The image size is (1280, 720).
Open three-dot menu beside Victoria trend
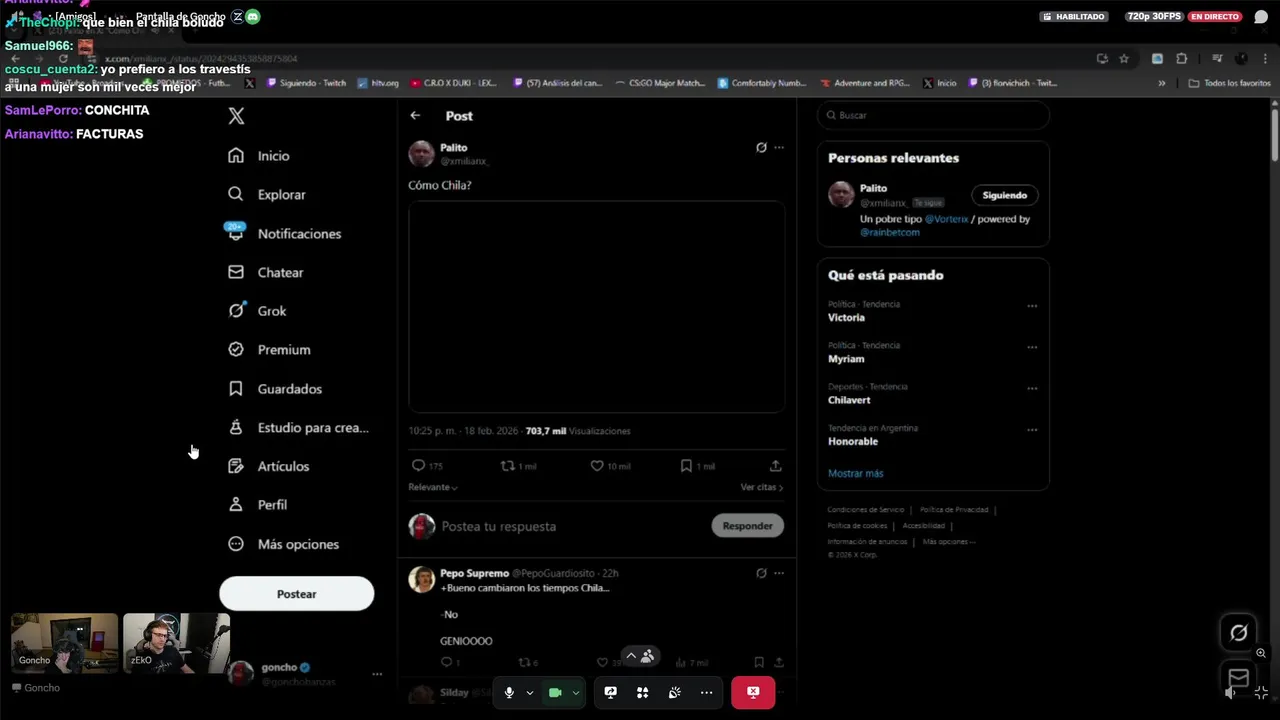1032,306
